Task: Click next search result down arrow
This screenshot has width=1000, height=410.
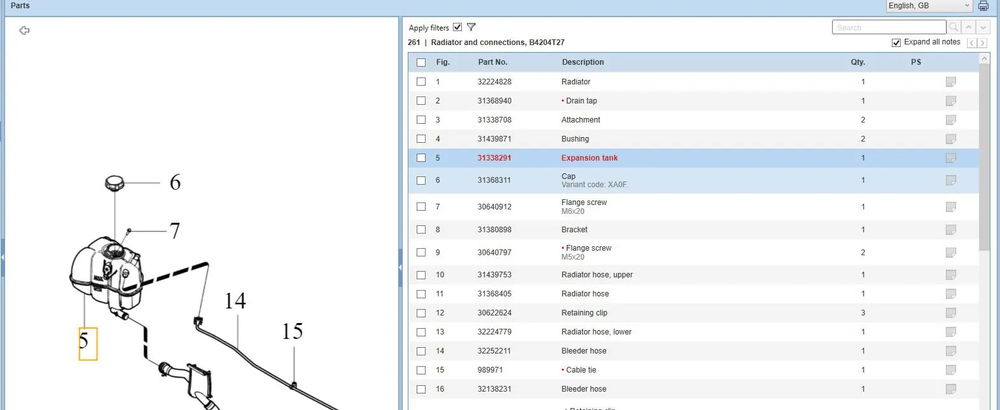Action: [985, 27]
